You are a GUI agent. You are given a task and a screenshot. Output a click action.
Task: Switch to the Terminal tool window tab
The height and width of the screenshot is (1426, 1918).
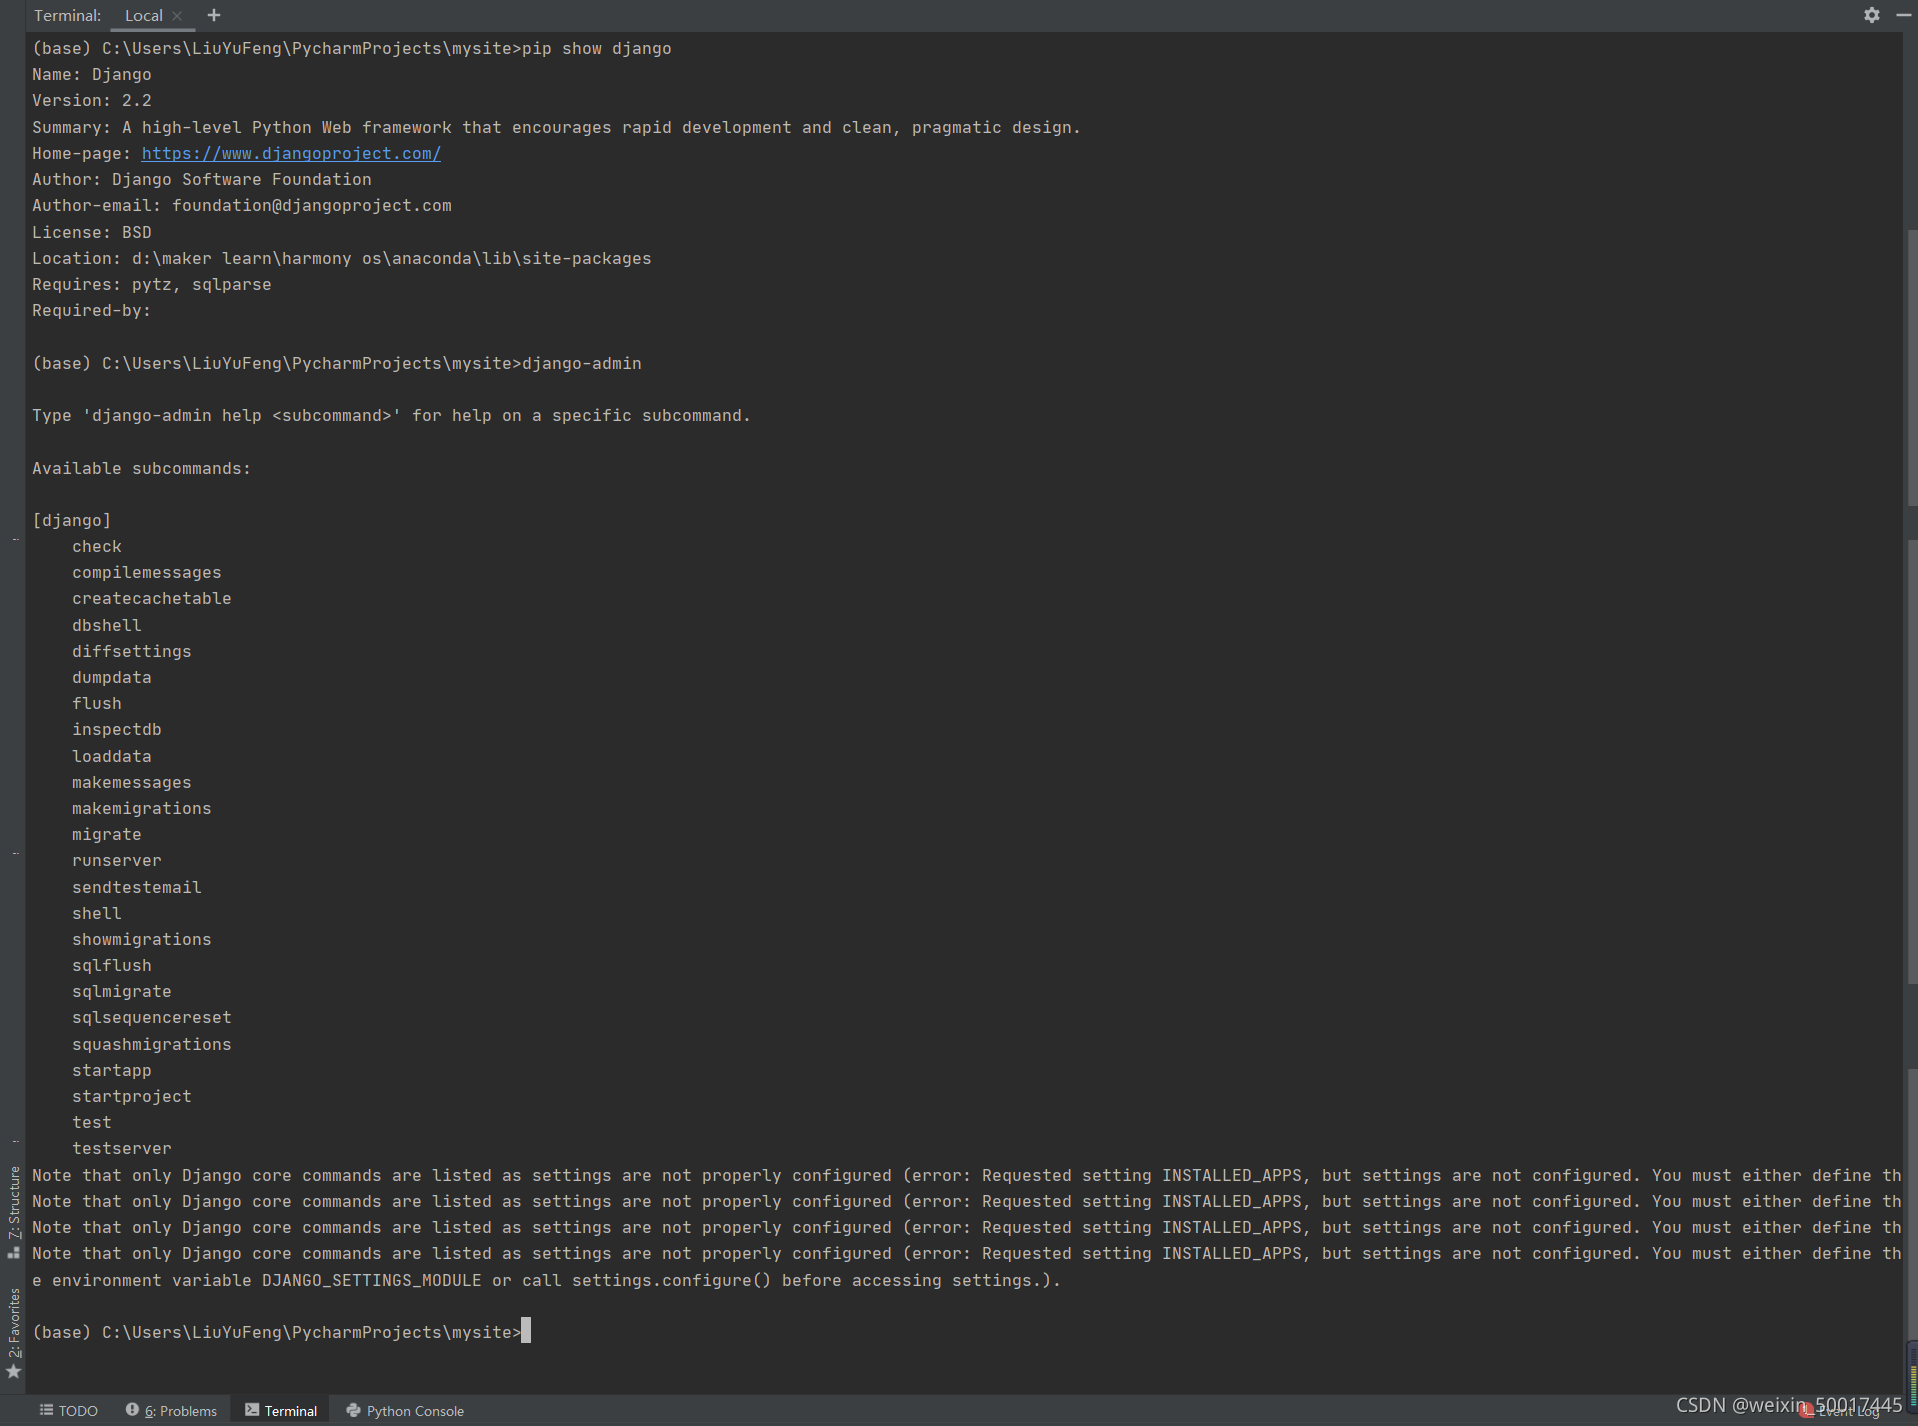point(281,1411)
